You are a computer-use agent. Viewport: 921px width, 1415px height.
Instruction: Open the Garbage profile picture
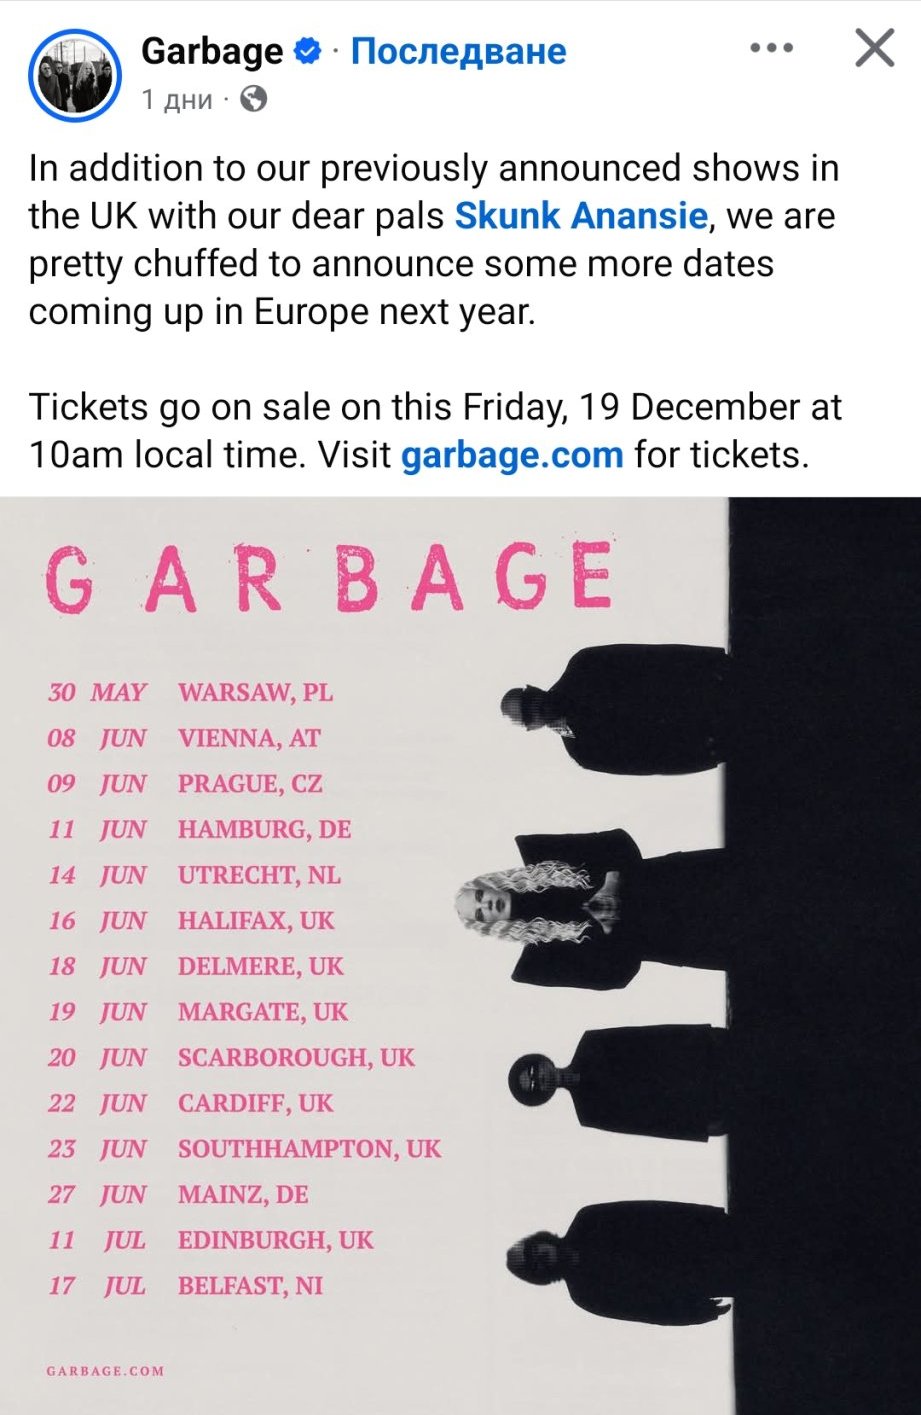click(x=75, y=76)
